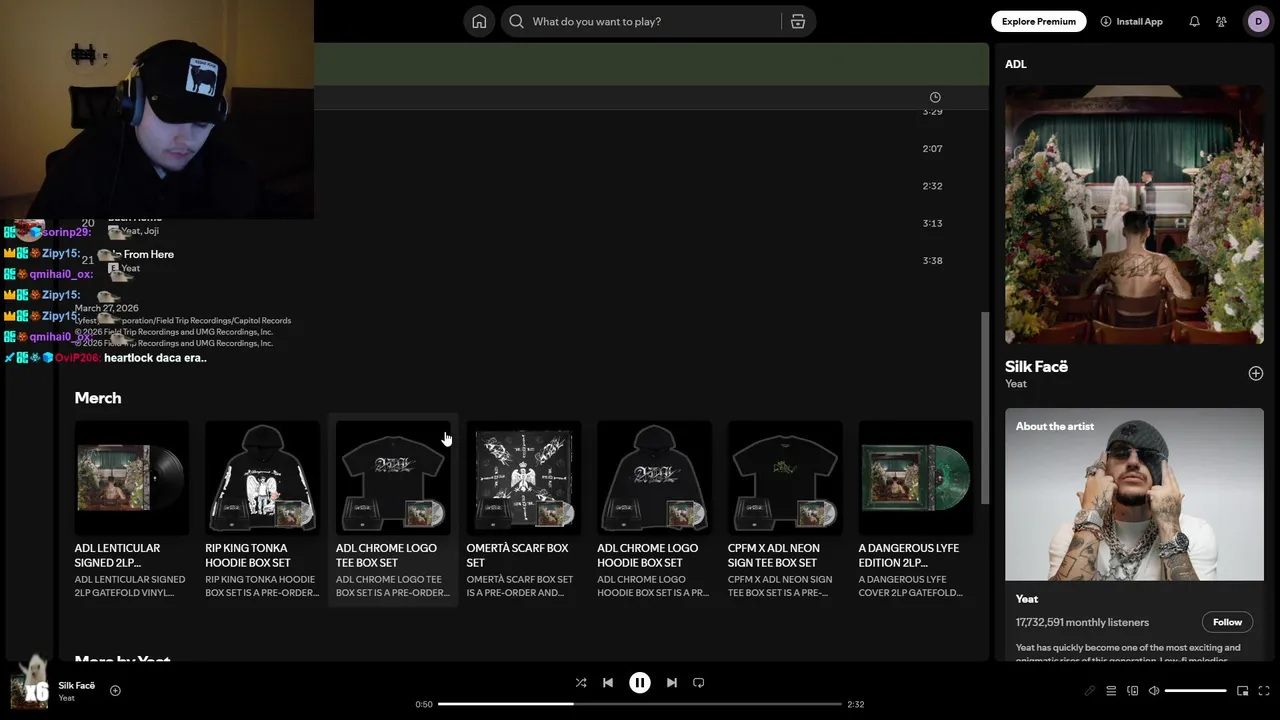Click the search magnifier icon

pyautogui.click(x=516, y=21)
